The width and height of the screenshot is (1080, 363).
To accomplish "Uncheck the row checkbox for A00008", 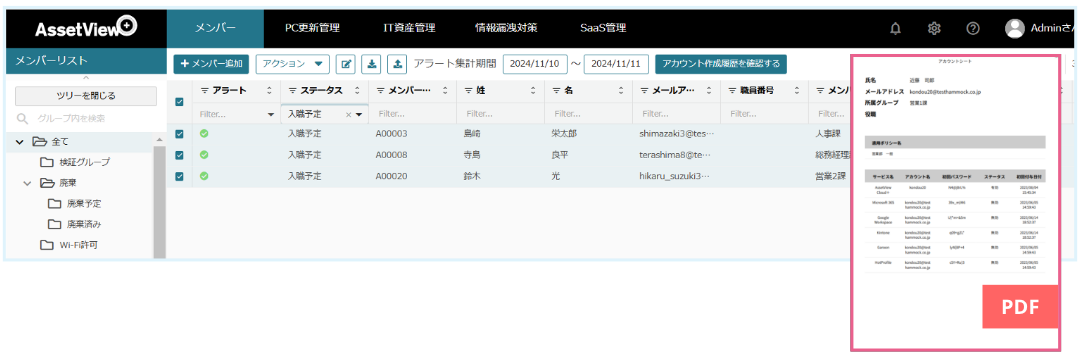I will pyautogui.click(x=179, y=156).
